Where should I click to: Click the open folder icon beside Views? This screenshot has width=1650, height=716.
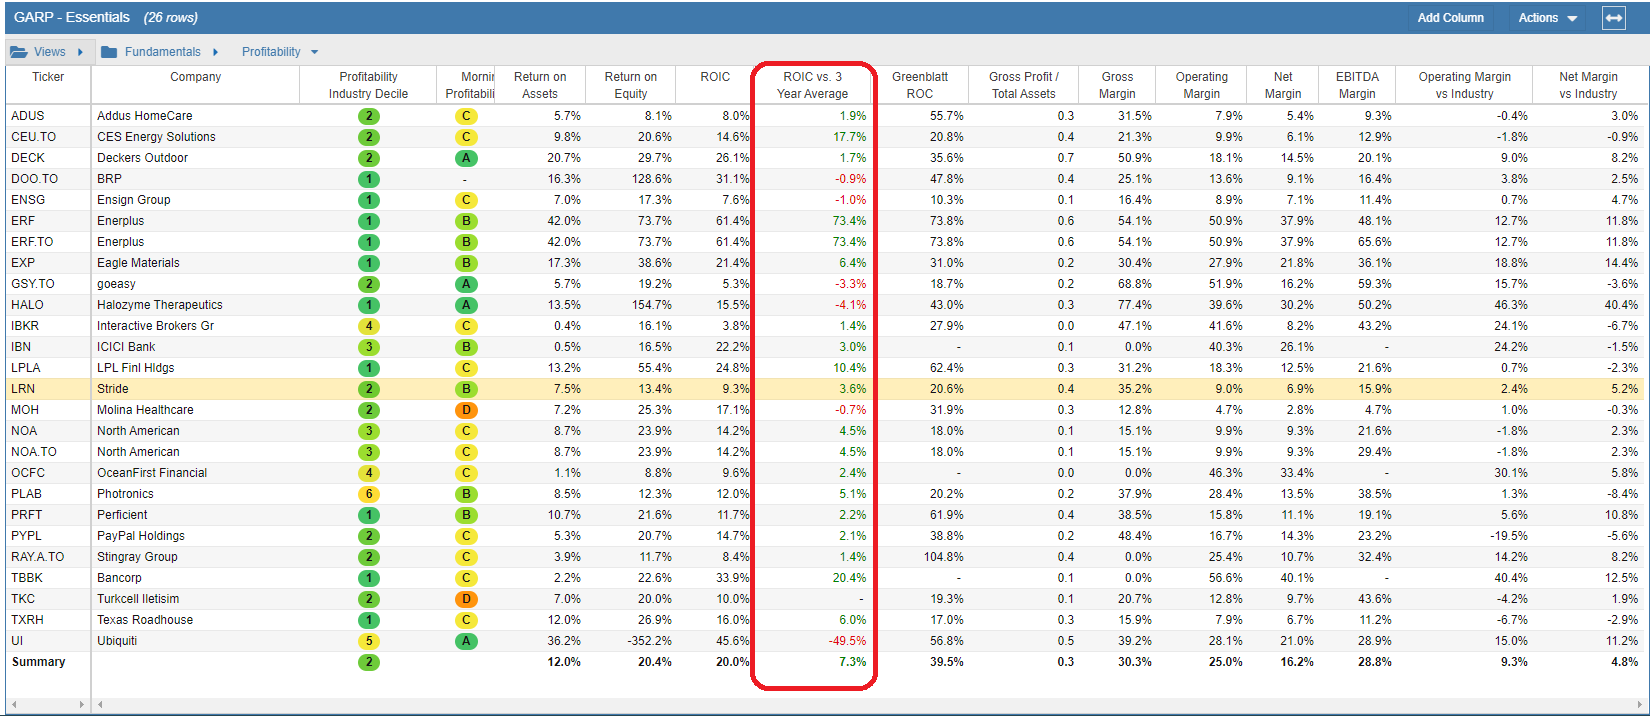[19, 52]
